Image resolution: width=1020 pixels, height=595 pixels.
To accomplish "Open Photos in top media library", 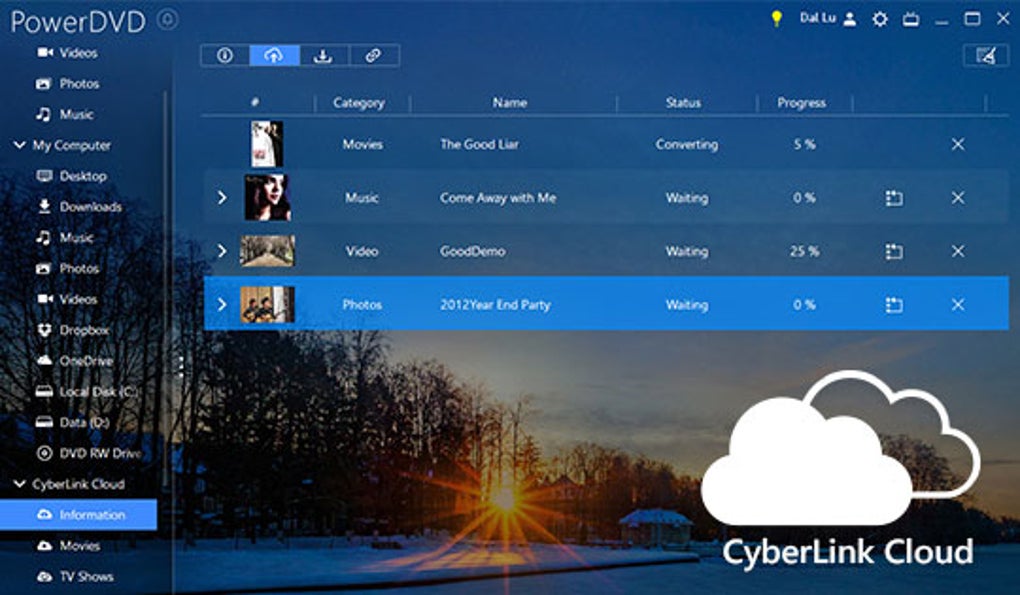I will tap(67, 84).
